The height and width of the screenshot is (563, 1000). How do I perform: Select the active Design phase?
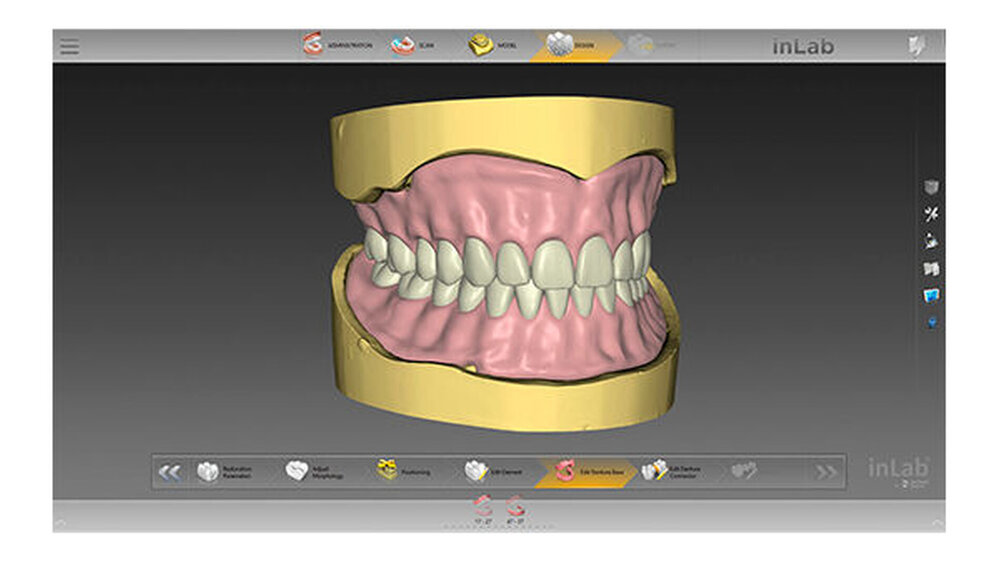571,46
